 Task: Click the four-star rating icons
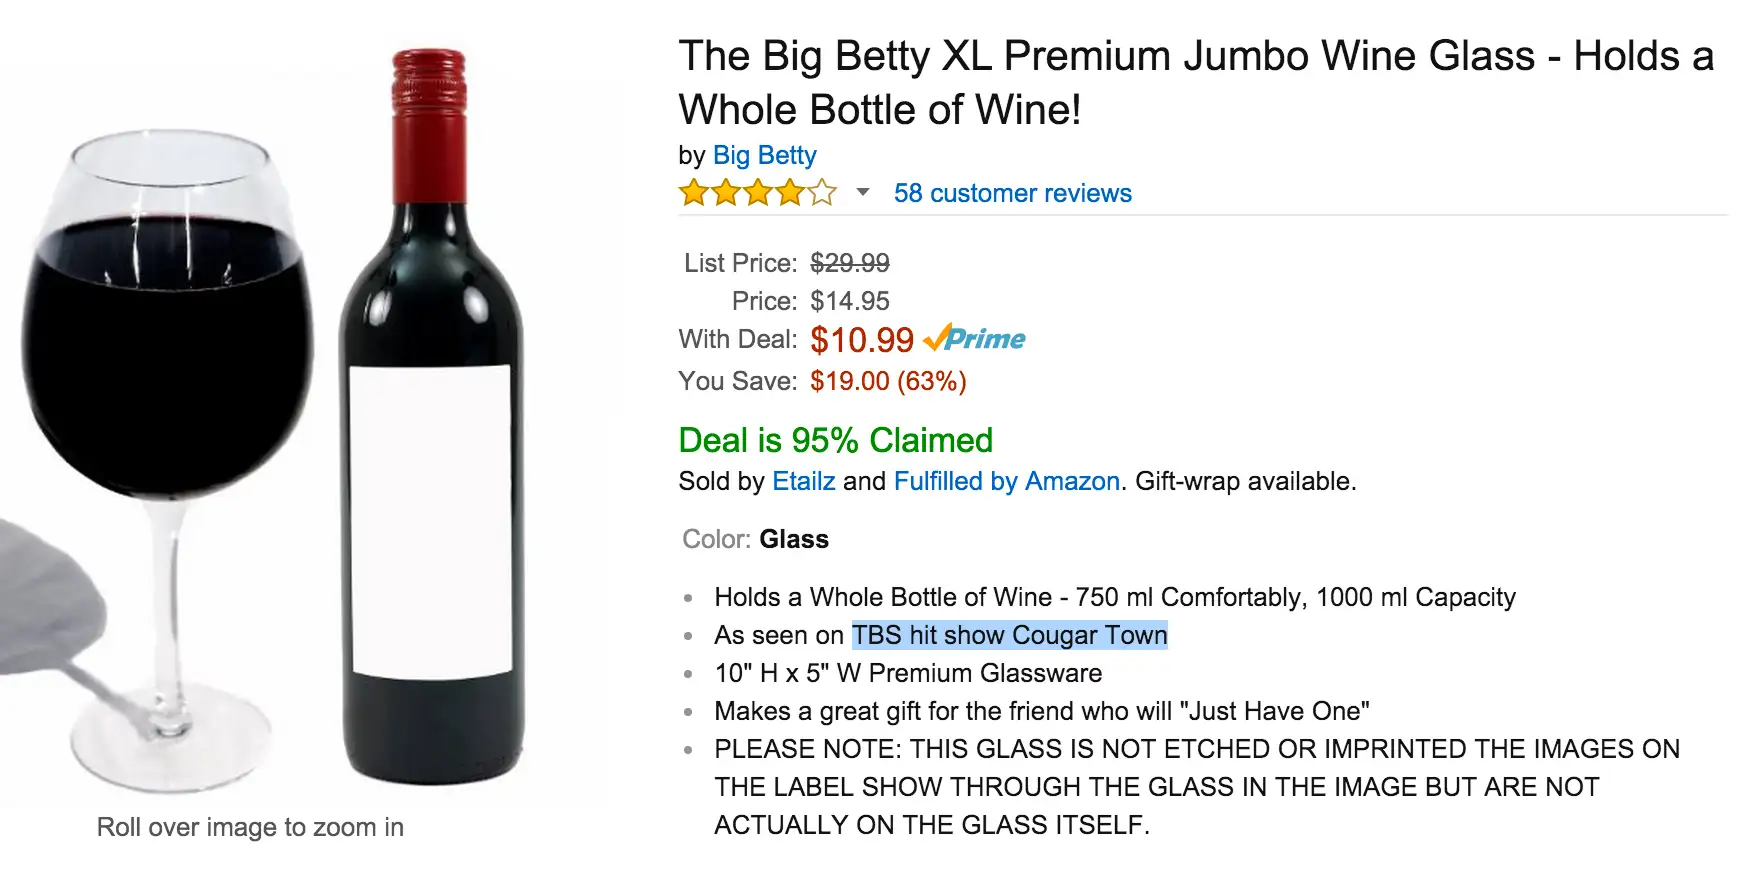pos(757,192)
